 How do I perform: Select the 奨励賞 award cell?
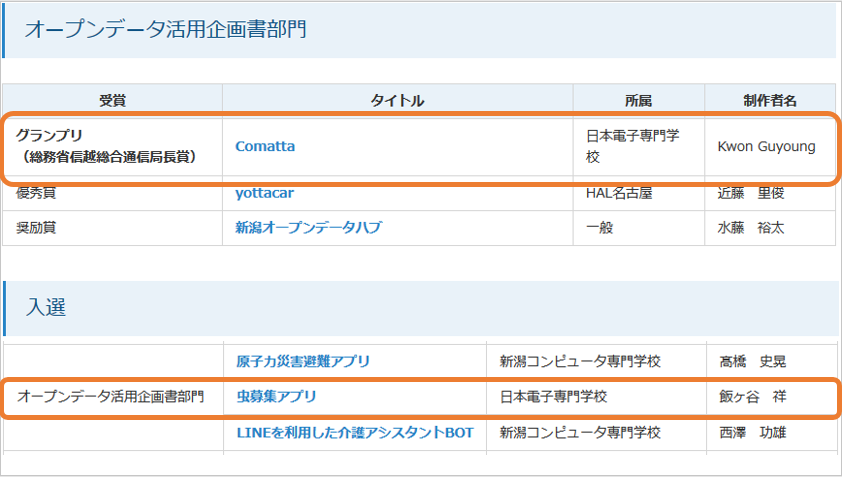tap(36, 228)
